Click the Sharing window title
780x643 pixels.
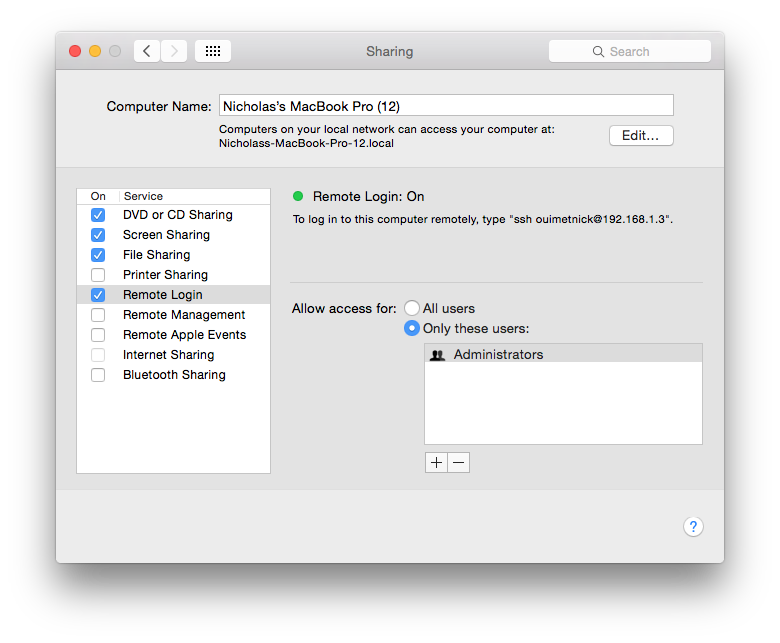tap(390, 52)
